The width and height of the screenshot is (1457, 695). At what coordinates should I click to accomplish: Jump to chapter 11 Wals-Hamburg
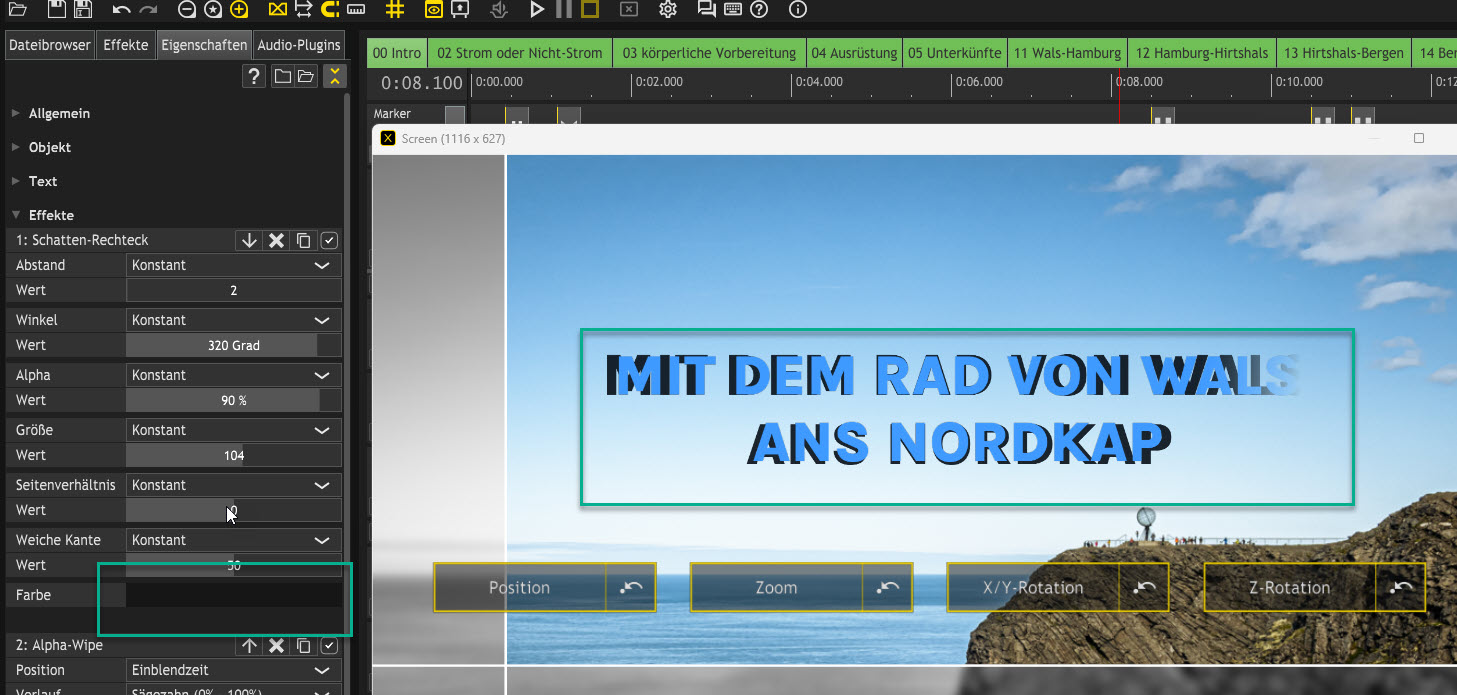coord(1067,53)
